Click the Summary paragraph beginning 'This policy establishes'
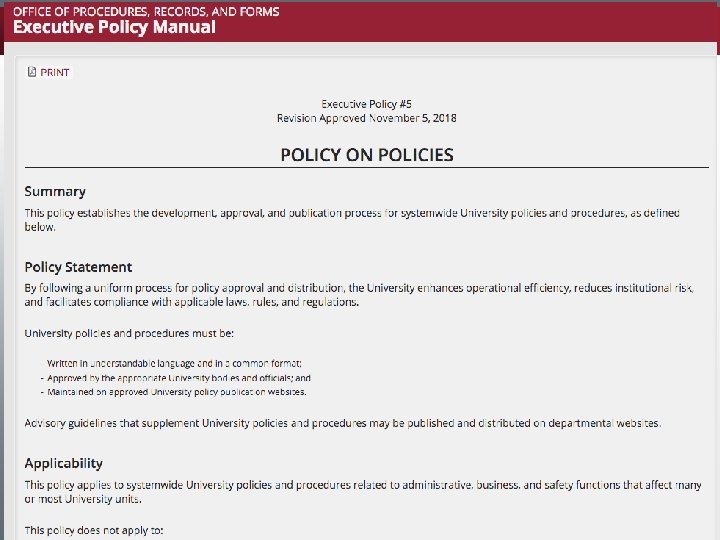The height and width of the screenshot is (540, 720). (352, 220)
